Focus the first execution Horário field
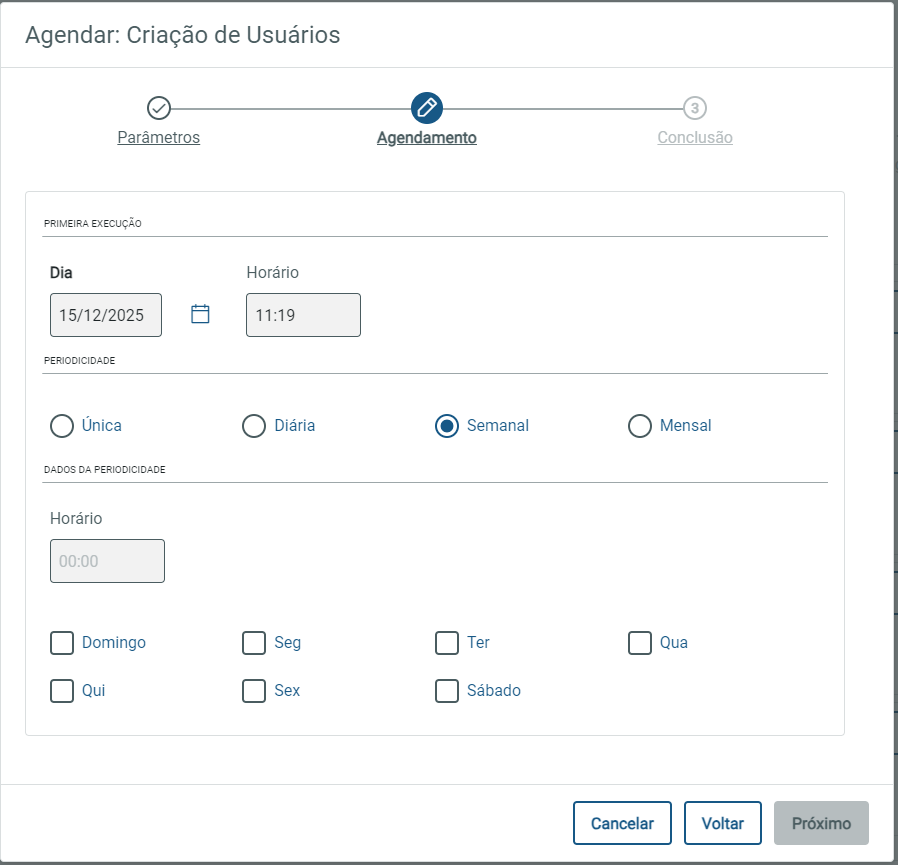Screen dimensions: 898x865 click(303, 315)
